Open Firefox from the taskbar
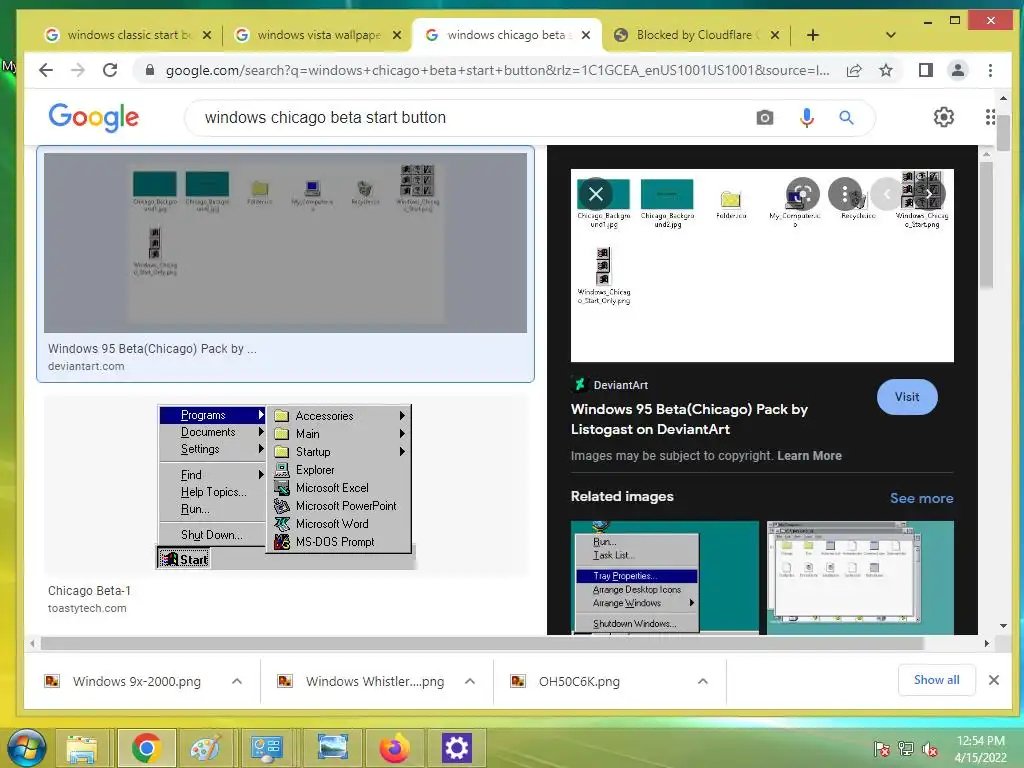Image resolution: width=1024 pixels, height=768 pixels. 394,748
